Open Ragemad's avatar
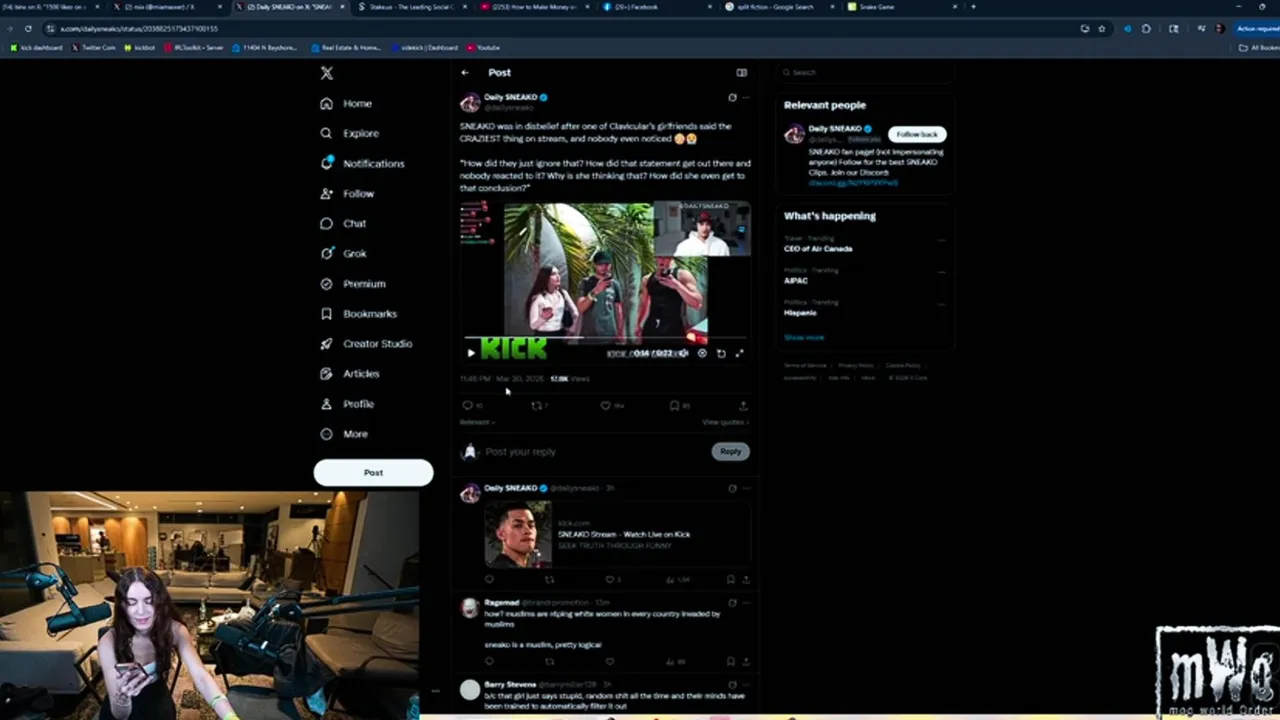Image resolution: width=1280 pixels, height=720 pixels. (469, 608)
